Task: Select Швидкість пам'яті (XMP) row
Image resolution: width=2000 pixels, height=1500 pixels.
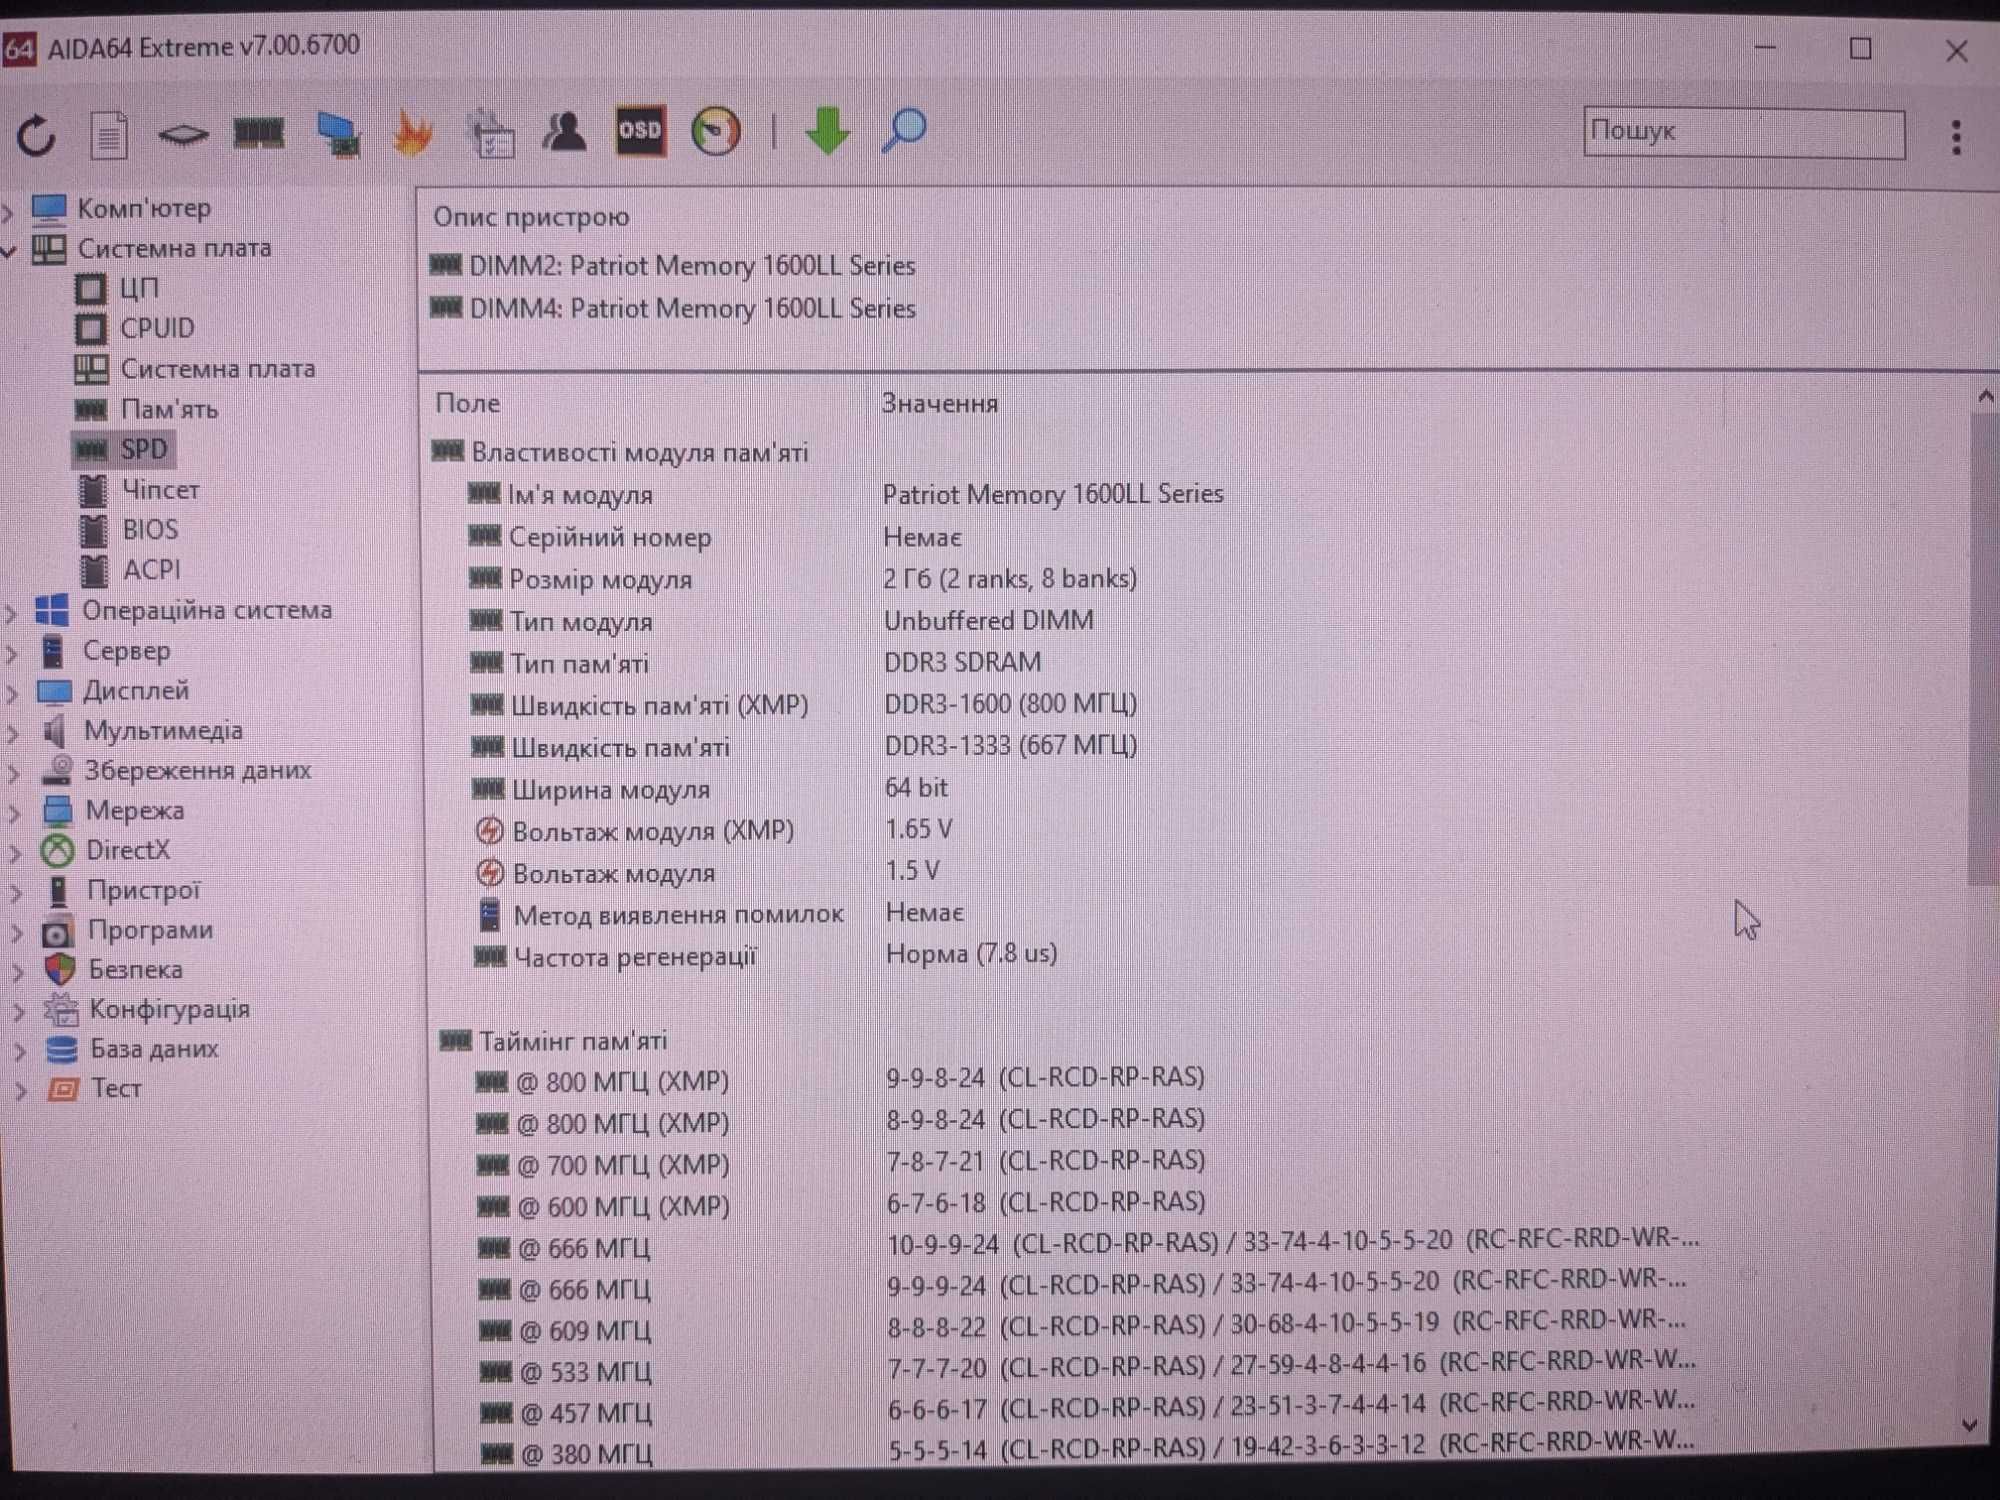Action: (x=804, y=705)
